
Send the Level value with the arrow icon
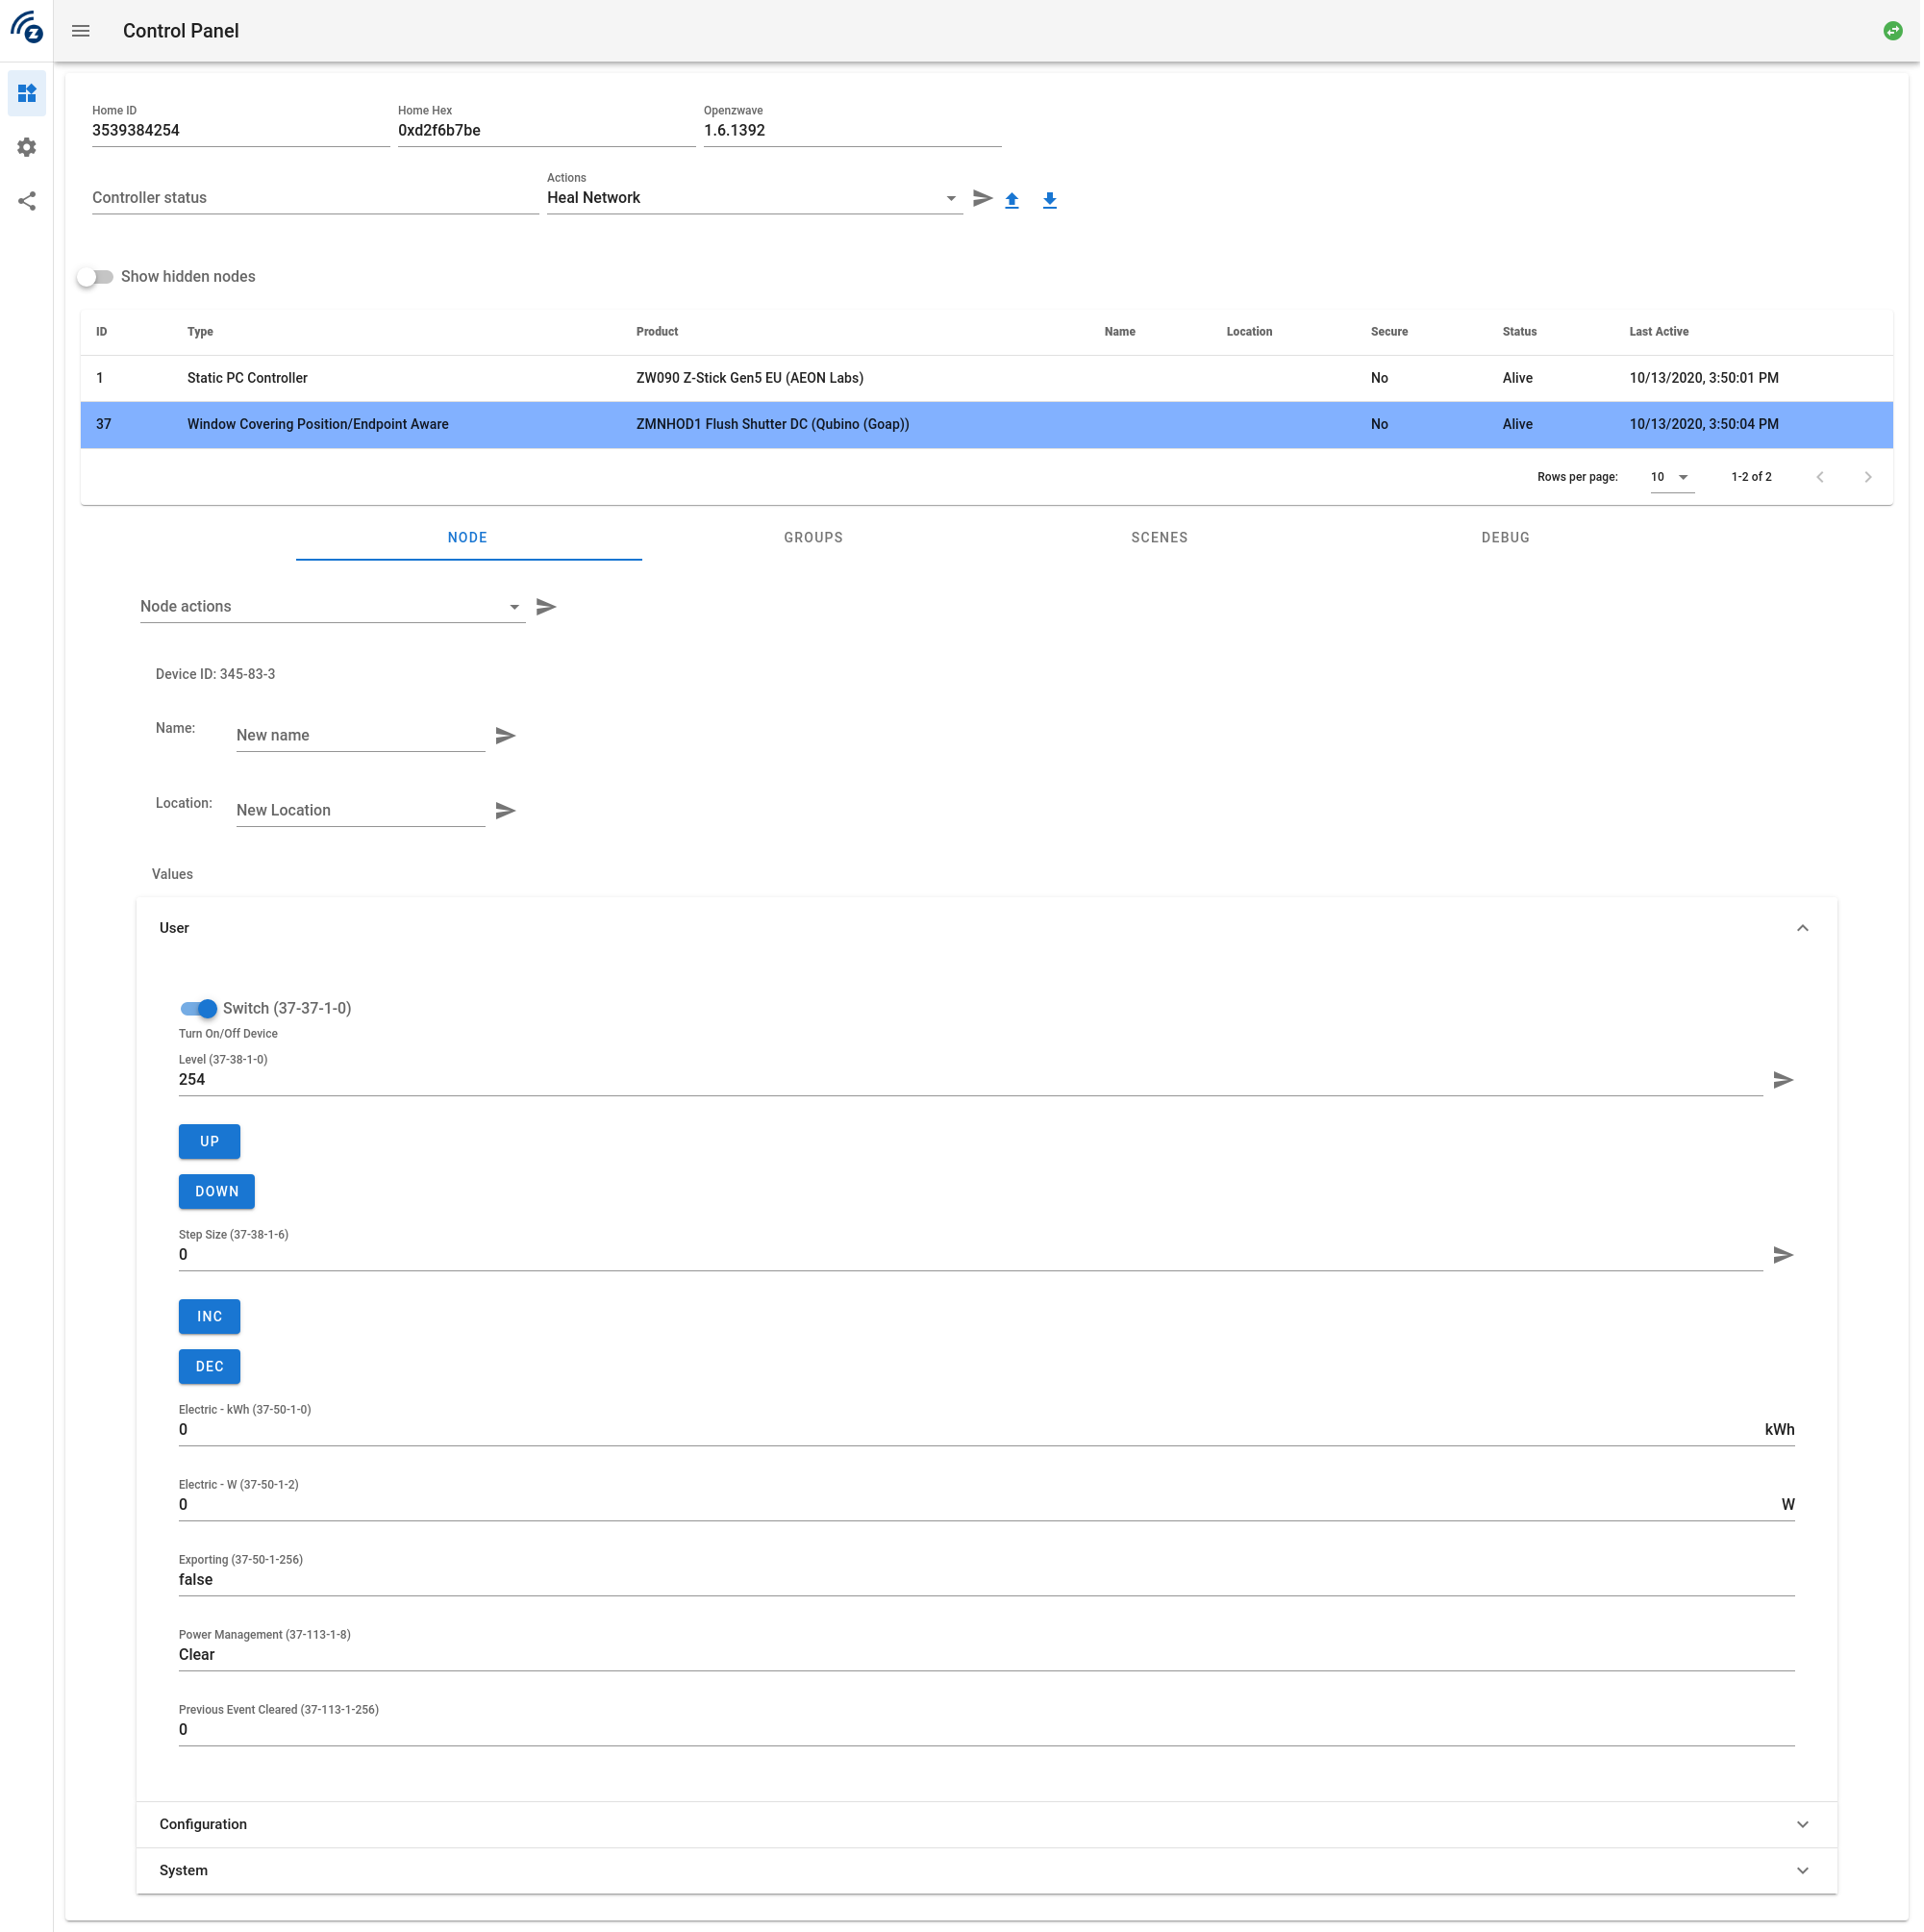pos(1783,1079)
